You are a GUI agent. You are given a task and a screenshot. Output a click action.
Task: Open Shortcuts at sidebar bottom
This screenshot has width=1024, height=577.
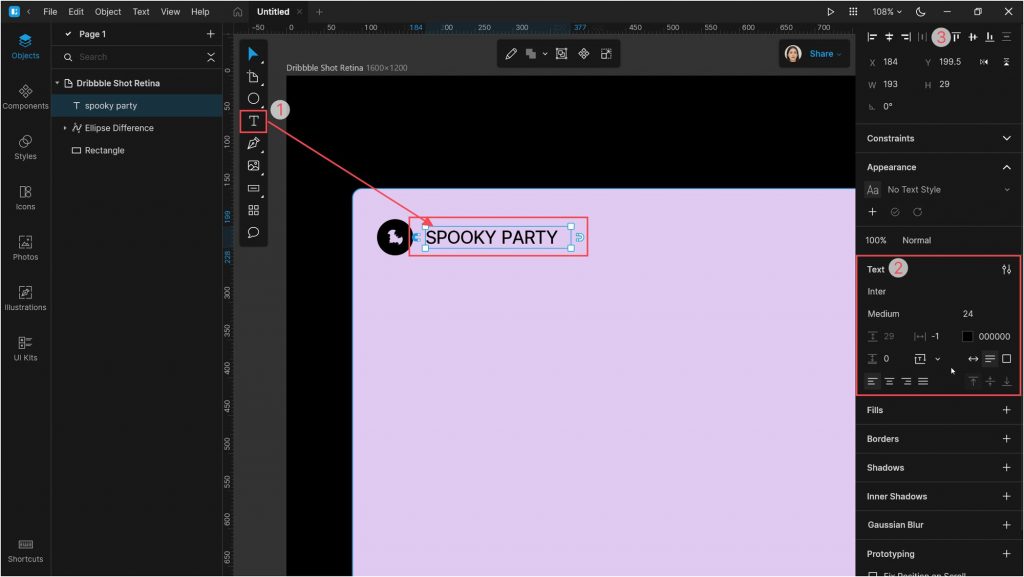coord(25,551)
